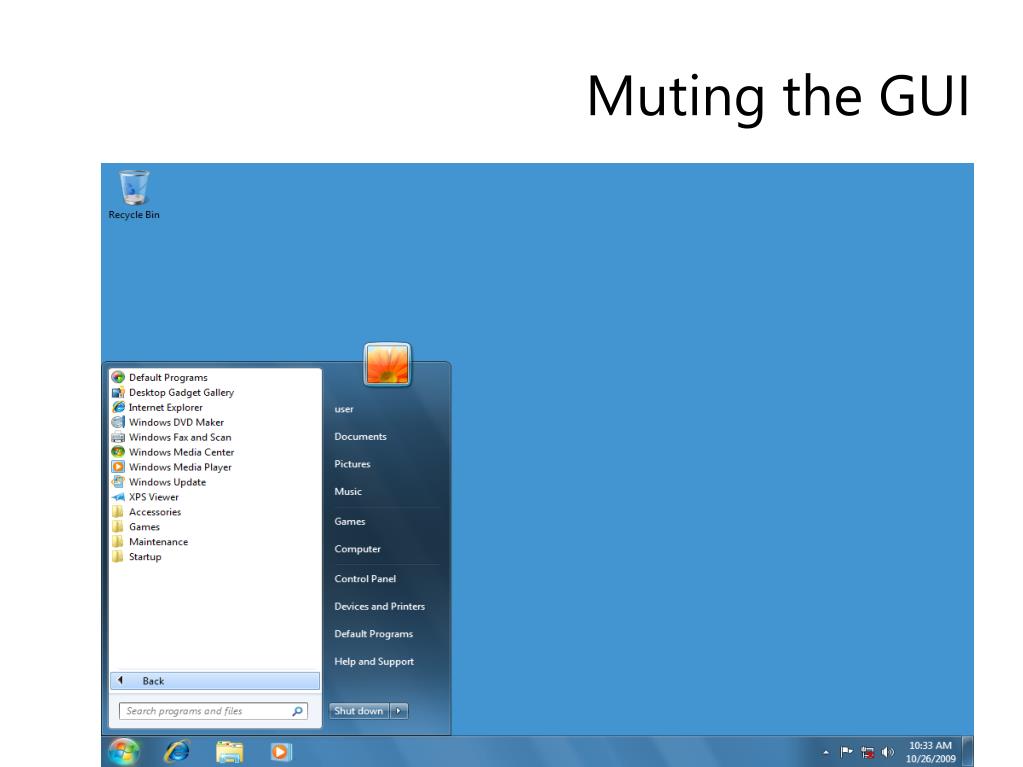Open the Recycle Bin desktop icon
This screenshot has width=1023, height=767.
pyautogui.click(x=134, y=194)
